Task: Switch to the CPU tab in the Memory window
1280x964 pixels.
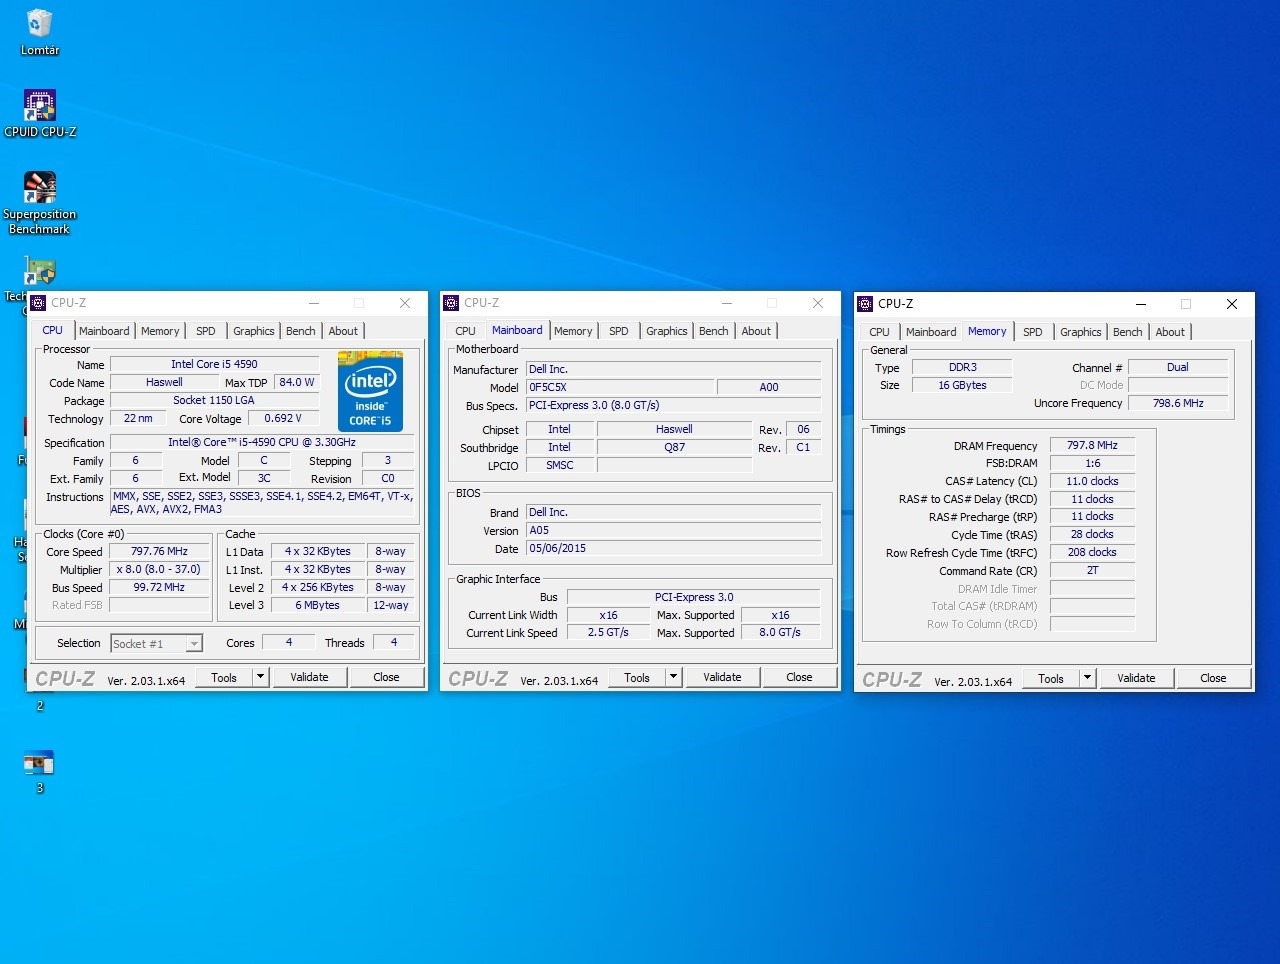Action: [880, 332]
